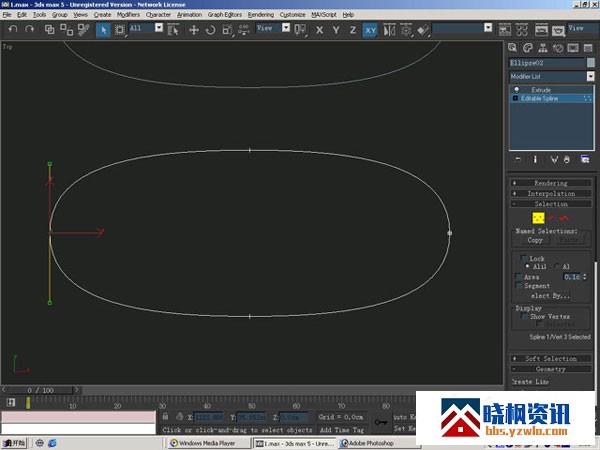Viewport: 600px width, 450px height.
Task: Expand the Soft Selection rollout
Action: pyautogui.click(x=551, y=359)
